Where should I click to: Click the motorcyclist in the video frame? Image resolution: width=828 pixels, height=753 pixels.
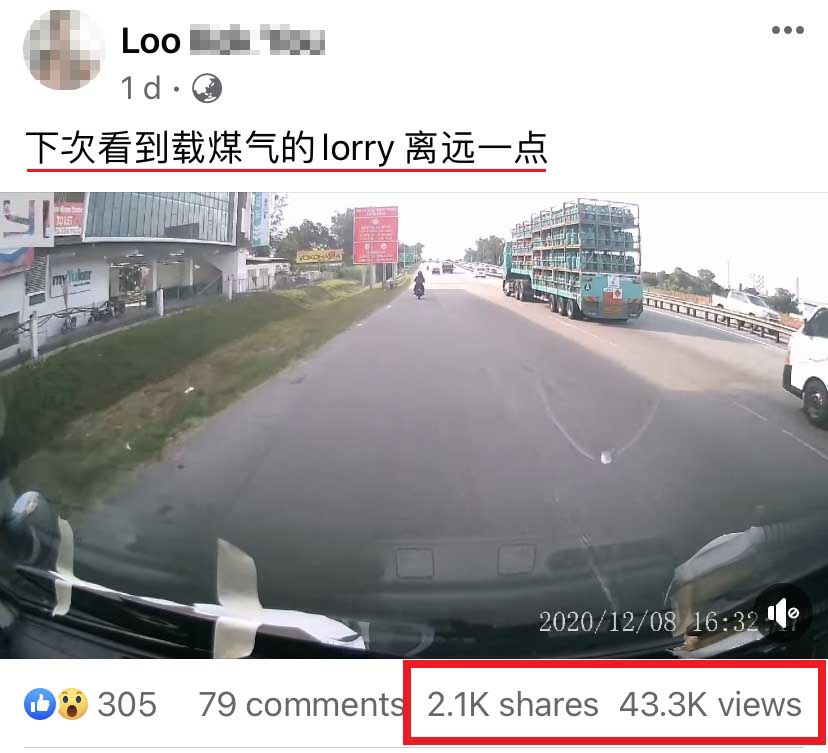point(419,284)
